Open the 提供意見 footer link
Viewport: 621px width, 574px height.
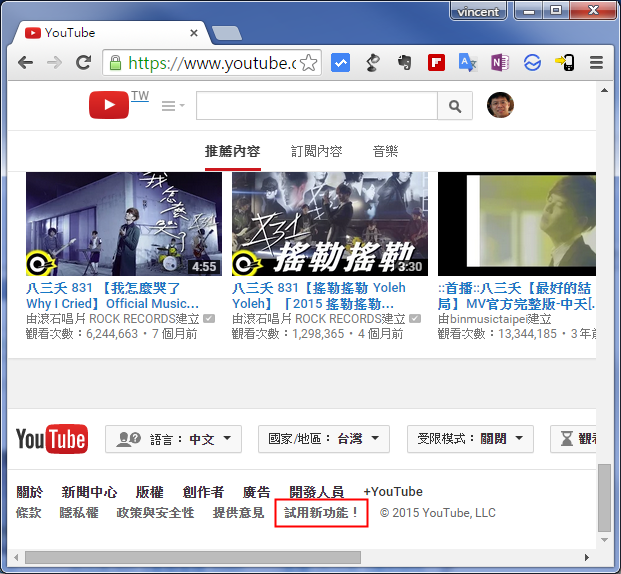[238, 513]
